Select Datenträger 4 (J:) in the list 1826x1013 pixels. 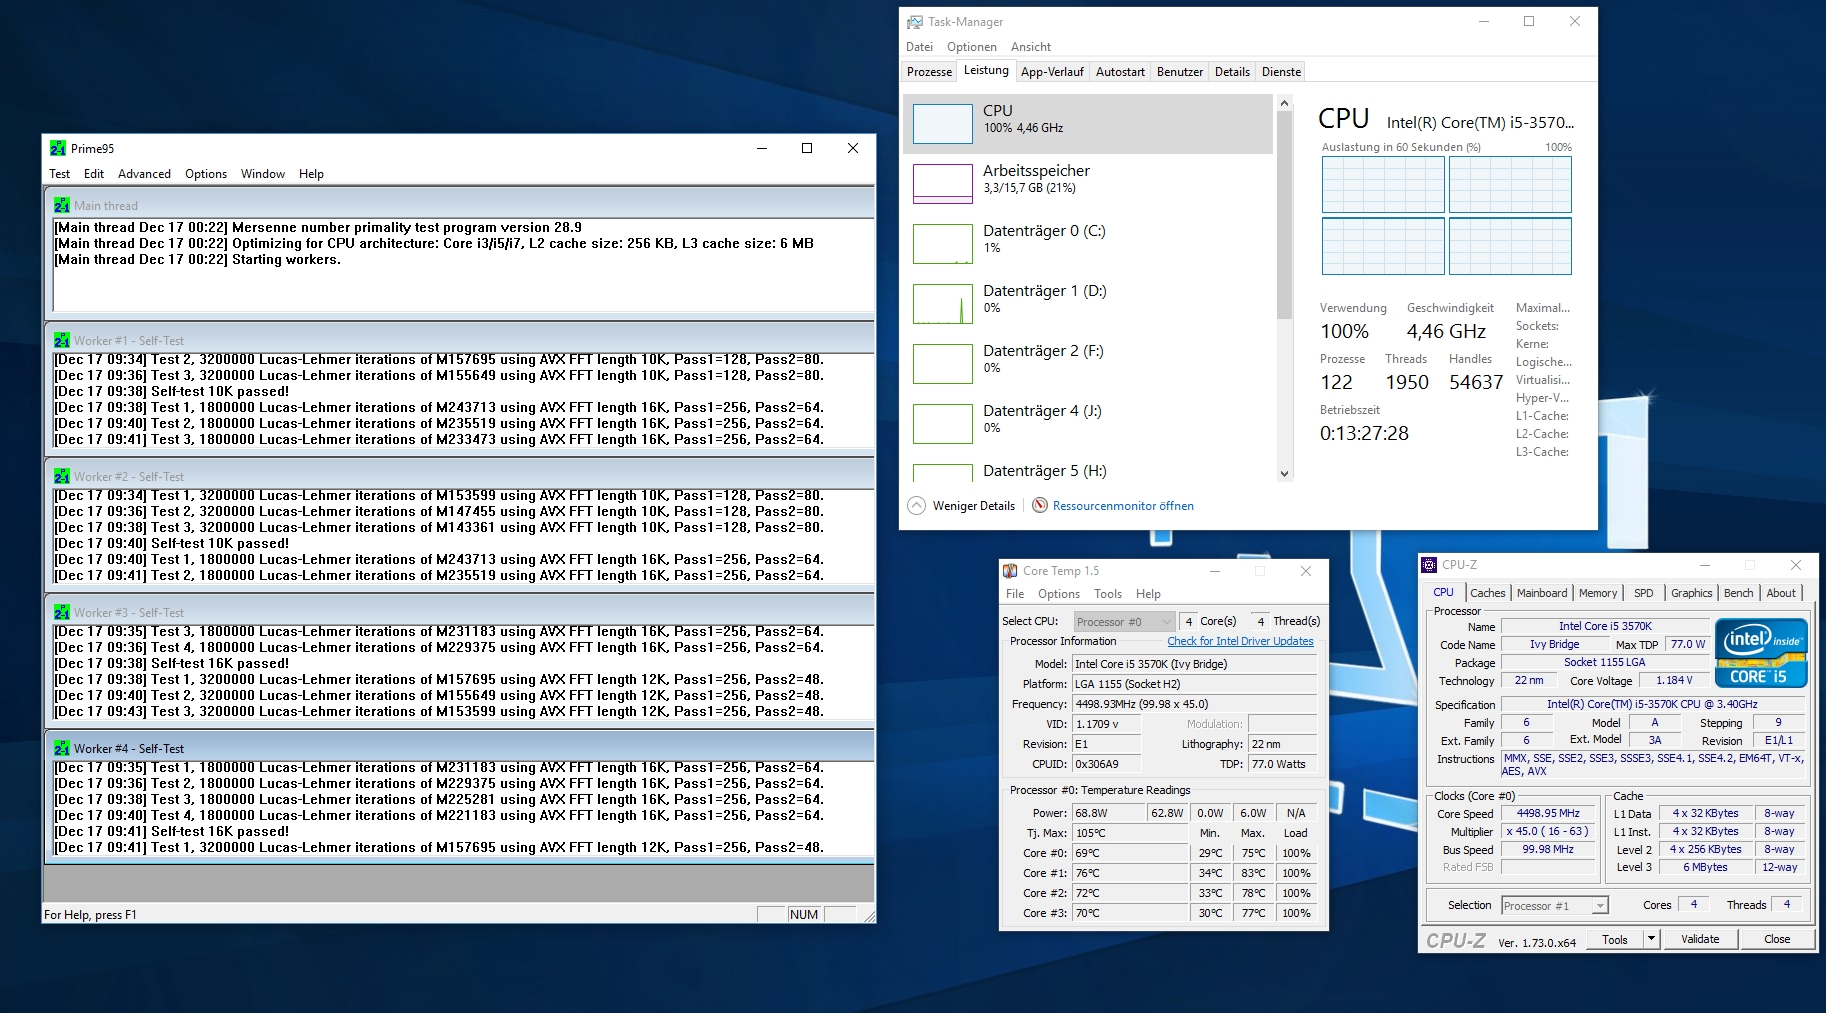pyautogui.click(x=1088, y=423)
